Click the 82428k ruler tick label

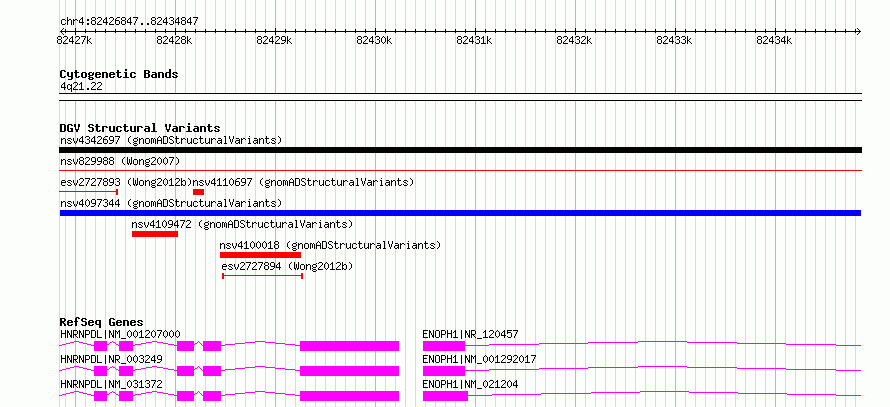tap(175, 40)
